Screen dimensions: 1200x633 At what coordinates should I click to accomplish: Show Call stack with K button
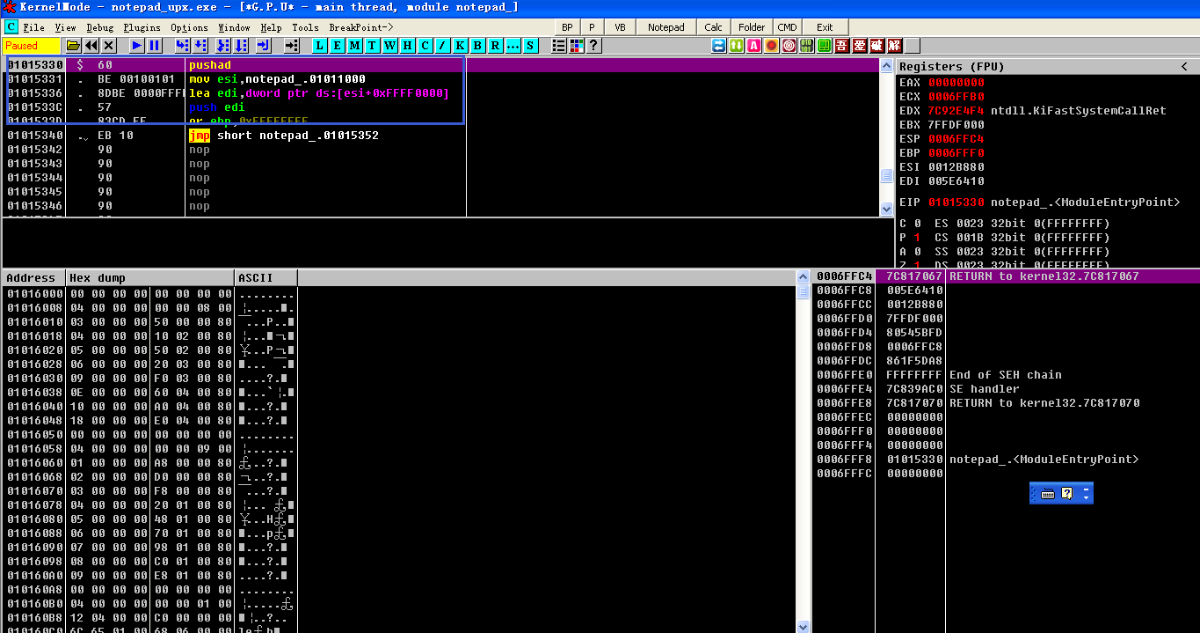(x=460, y=45)
